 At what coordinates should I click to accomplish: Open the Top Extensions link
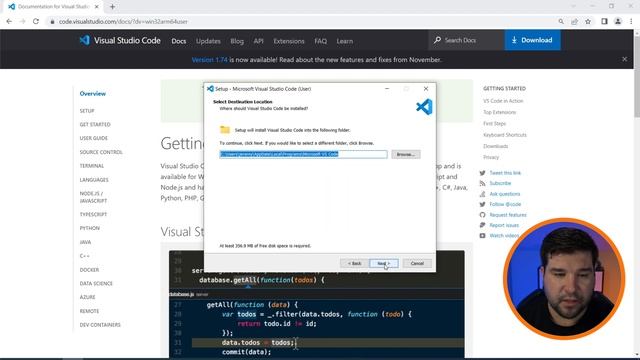pyautogui.click(x=500, y=112)
